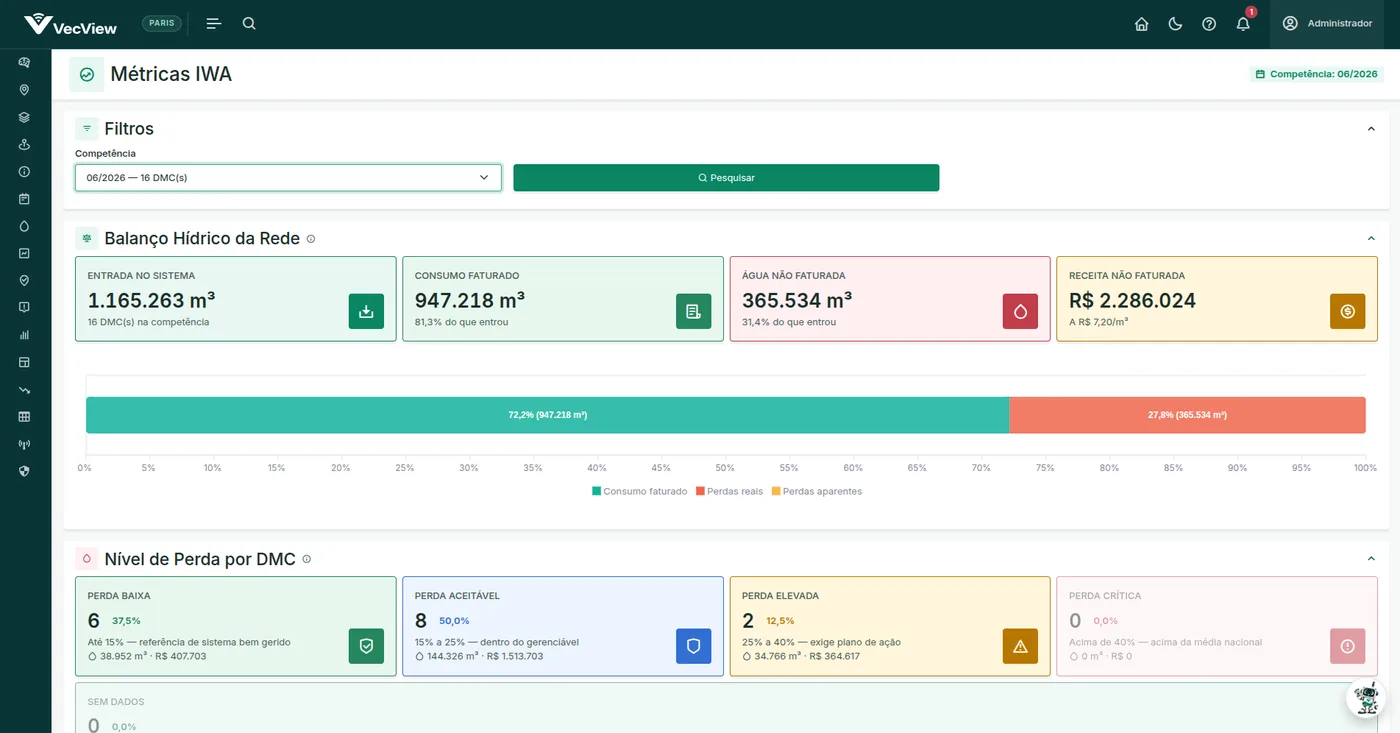The height and width of the screenshot is (733, 1400).
Task: Click the Pesquisar button
Action: 726,178
